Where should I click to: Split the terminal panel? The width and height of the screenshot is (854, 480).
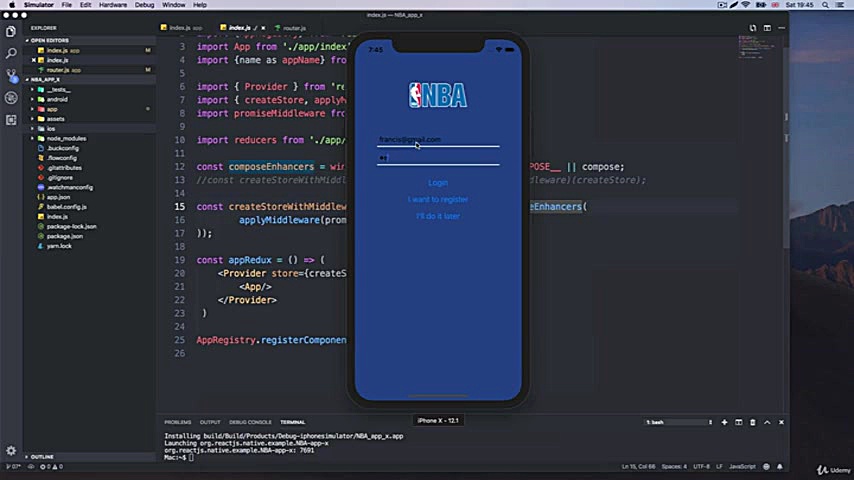739,422
